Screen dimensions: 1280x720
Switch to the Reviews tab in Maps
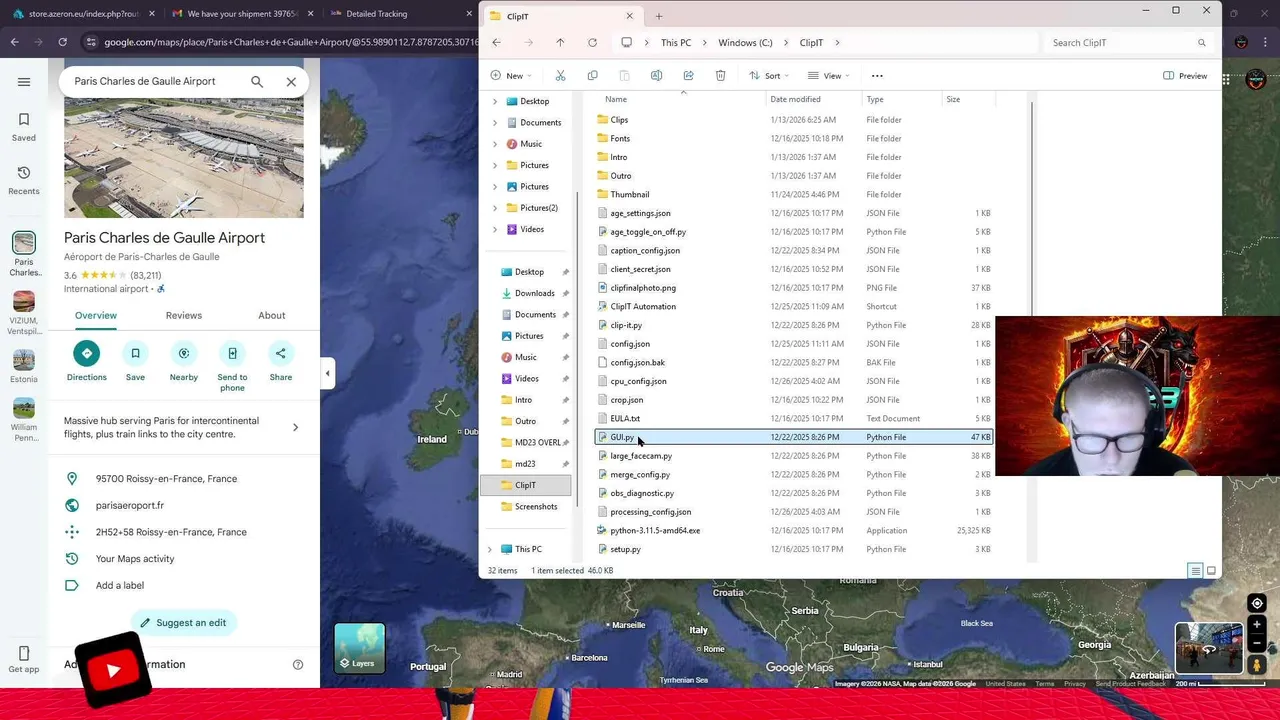click(184, 315)
